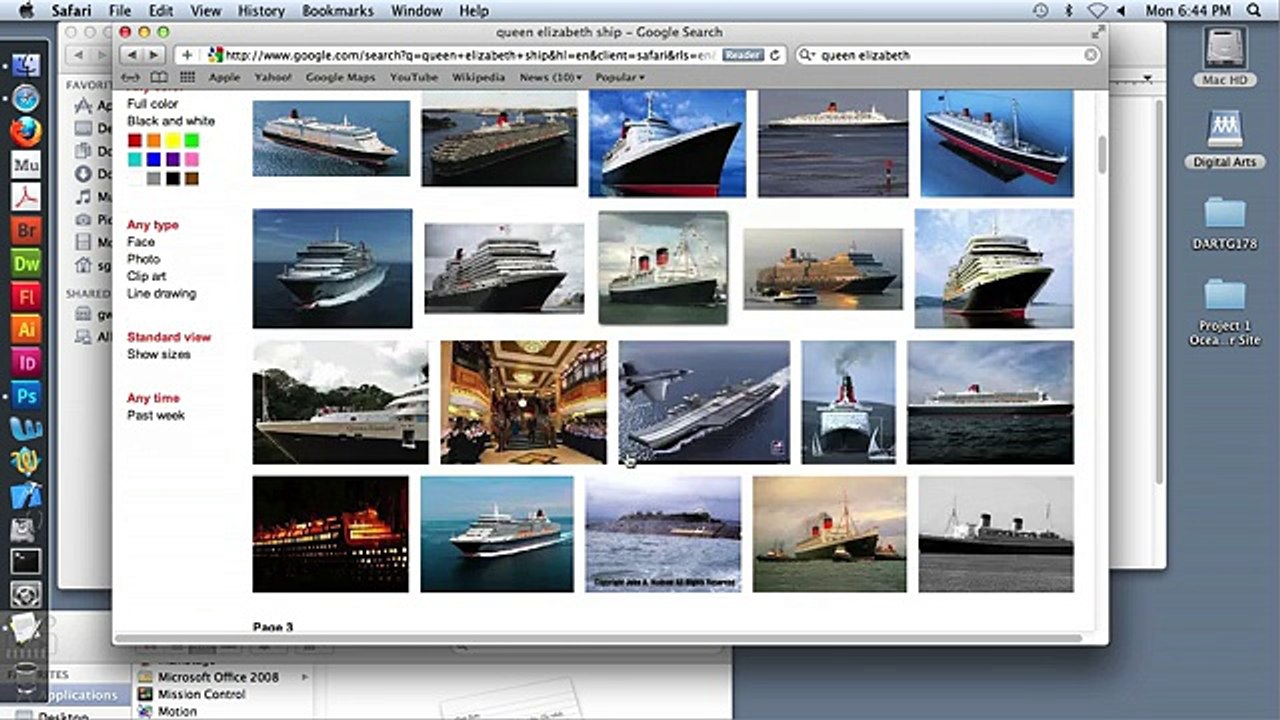Launch Firefox from the Dock
Screen dimensions: 1280x720
(x=26, y=131)
